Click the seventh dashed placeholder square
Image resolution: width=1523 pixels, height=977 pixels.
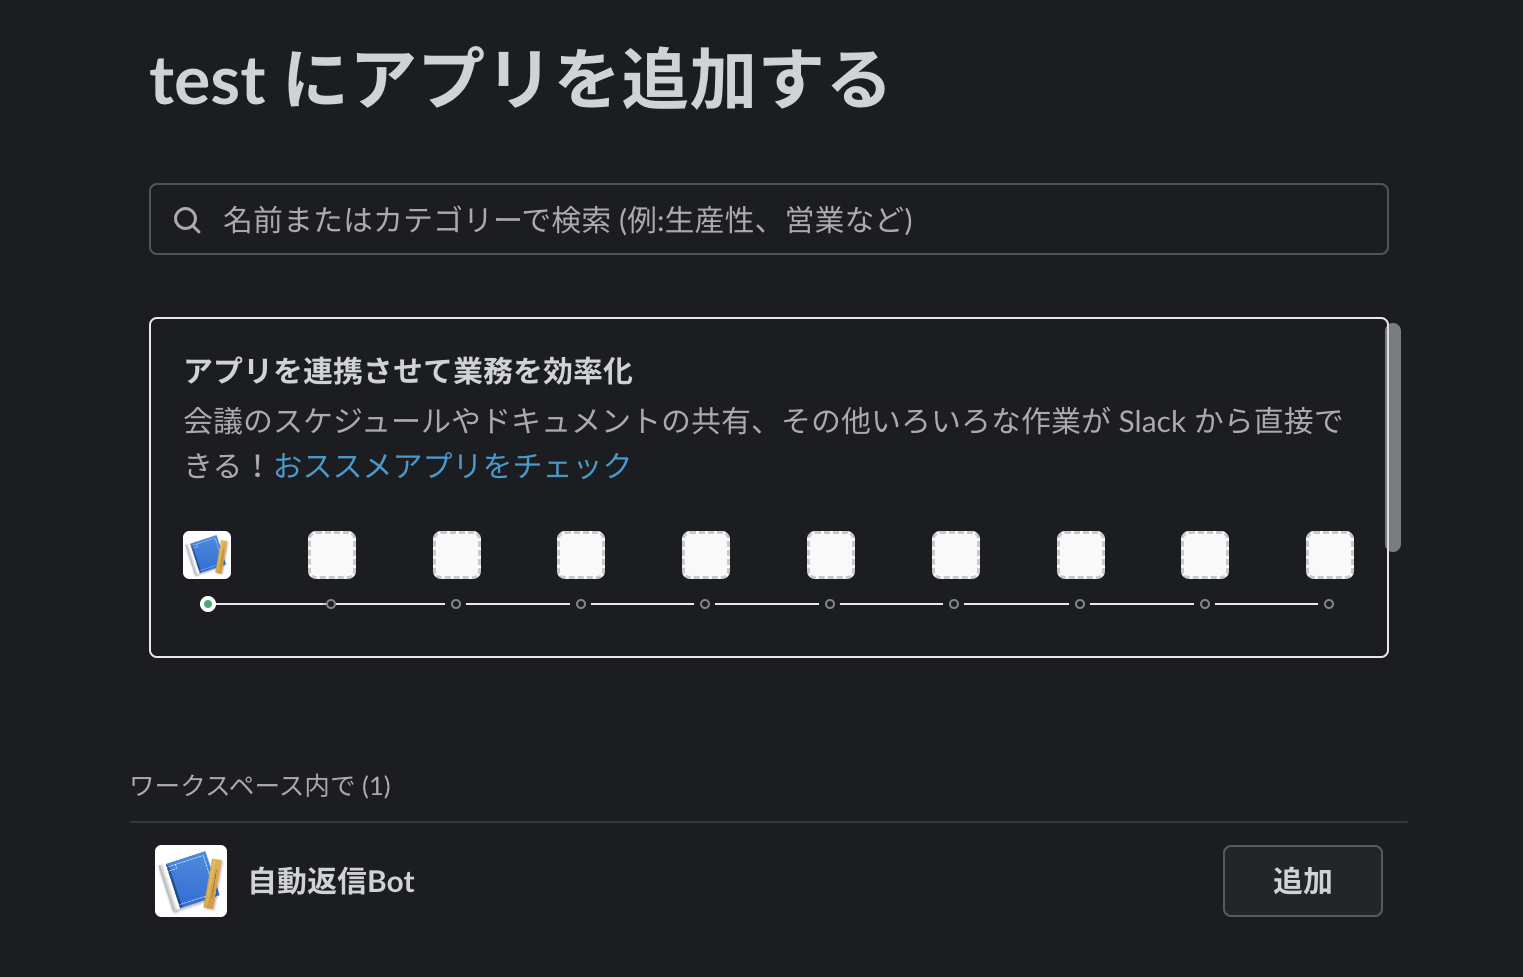pos(955,554)
